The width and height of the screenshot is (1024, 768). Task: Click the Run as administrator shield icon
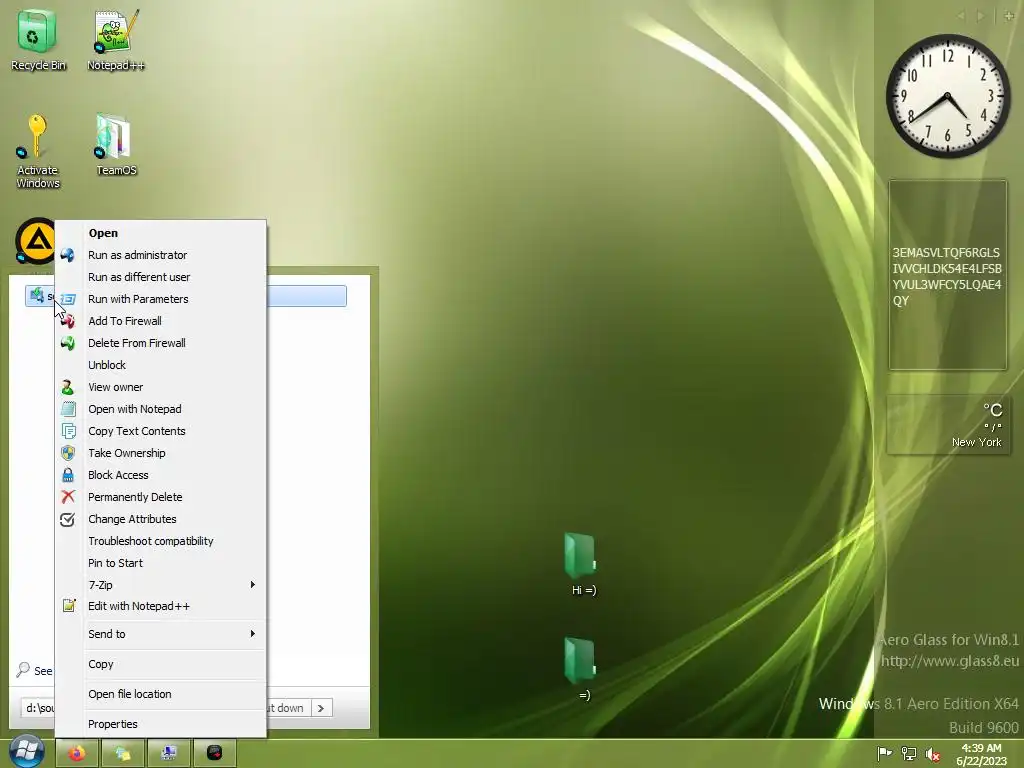click(x=67, y=255)
